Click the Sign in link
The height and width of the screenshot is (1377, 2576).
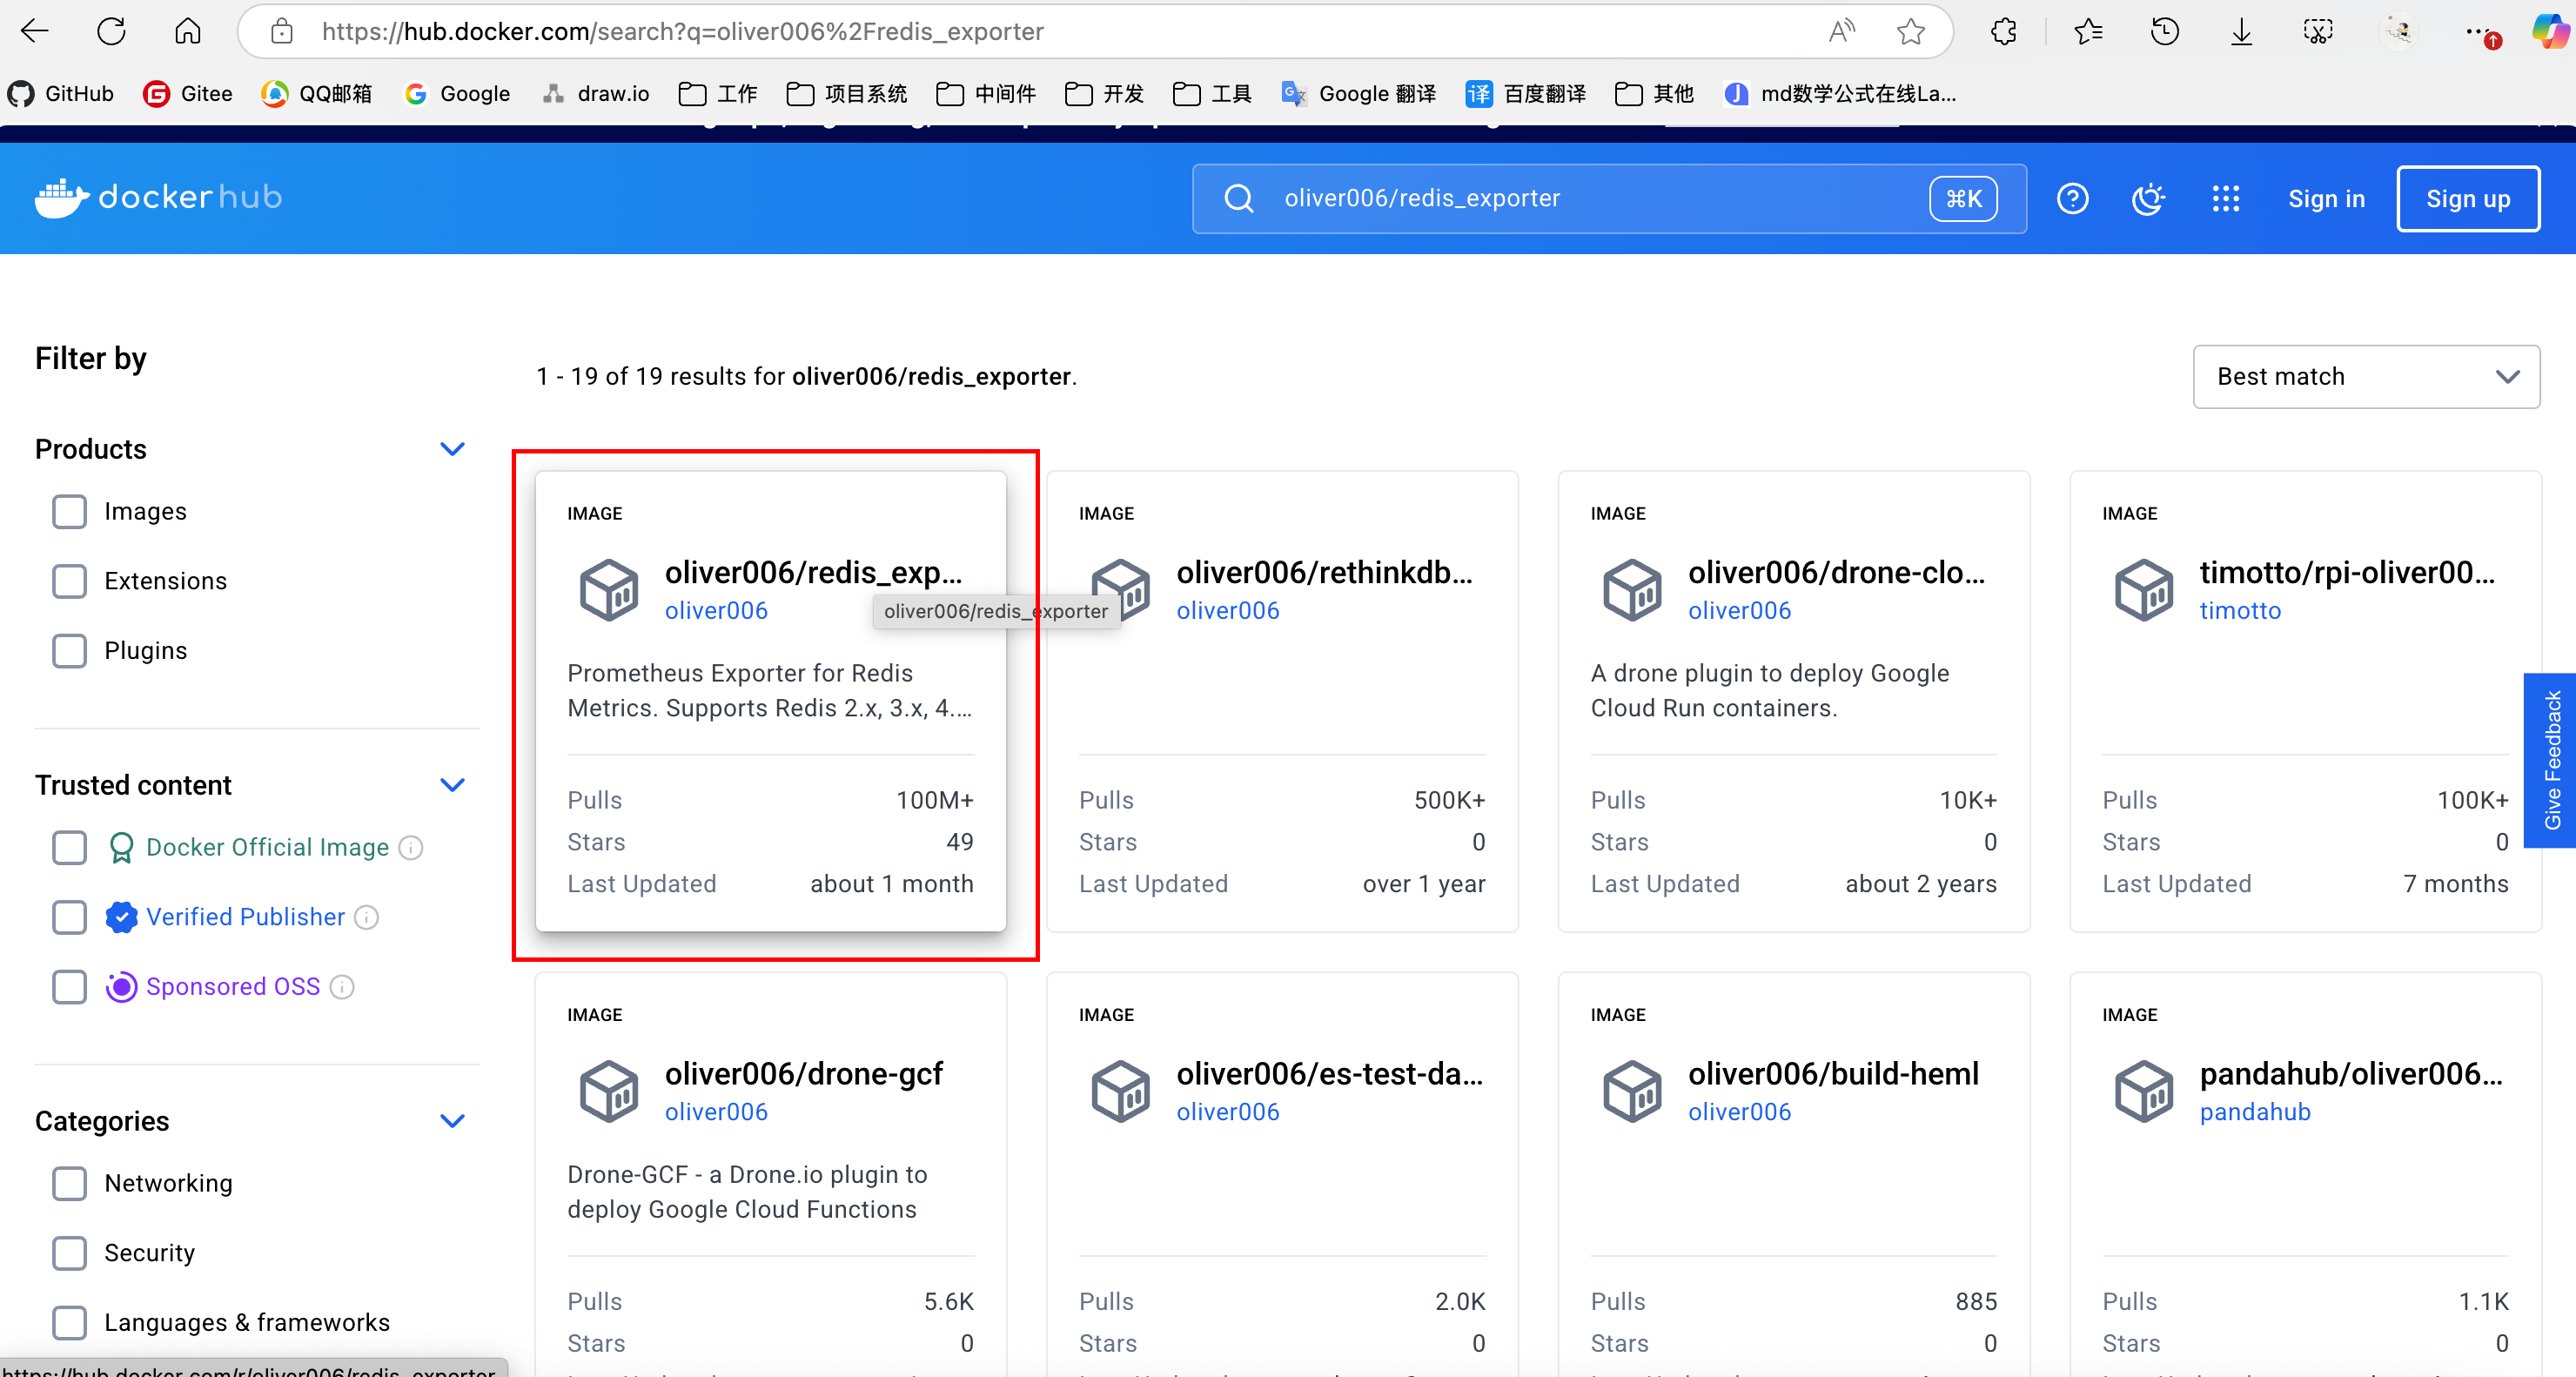pyautogui.click(x=2327, y=199)
